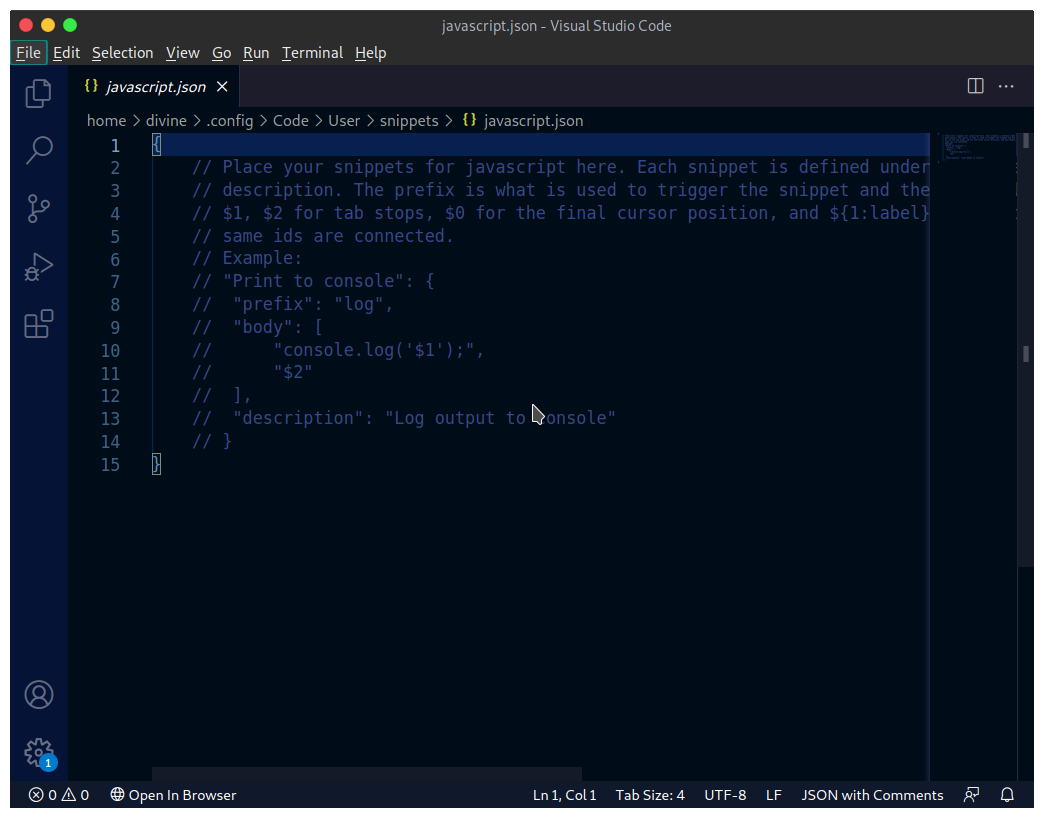Open the Accounts menu icon

point(39,695)
